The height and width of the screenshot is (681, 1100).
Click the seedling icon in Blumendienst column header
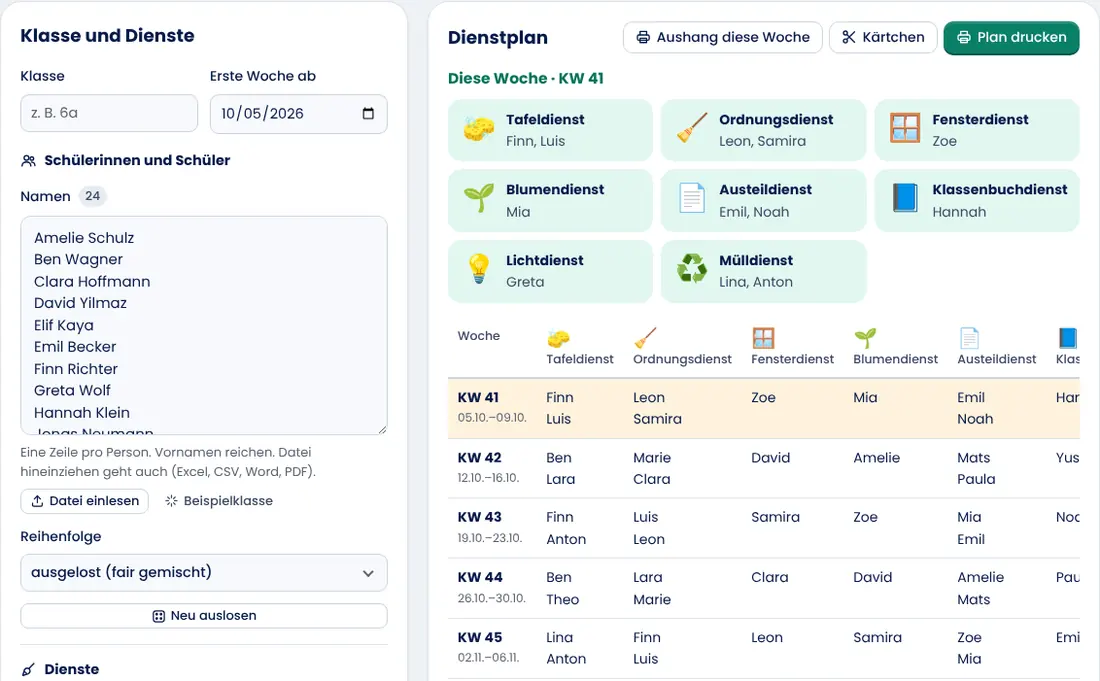coord(865,338)
